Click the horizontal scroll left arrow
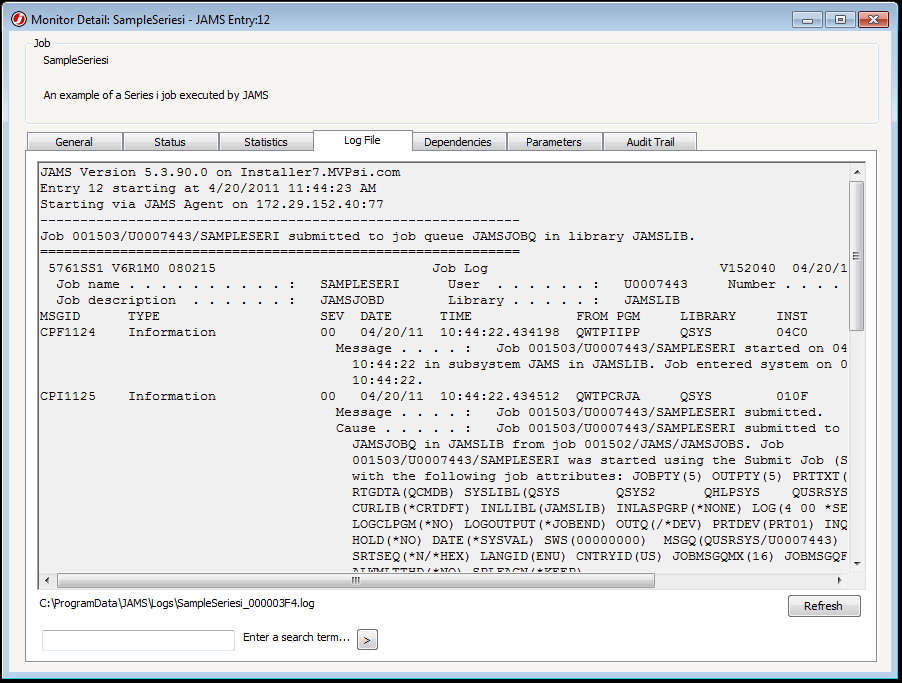The height and width of the screenshot is (683, 902). click(47, 580)
